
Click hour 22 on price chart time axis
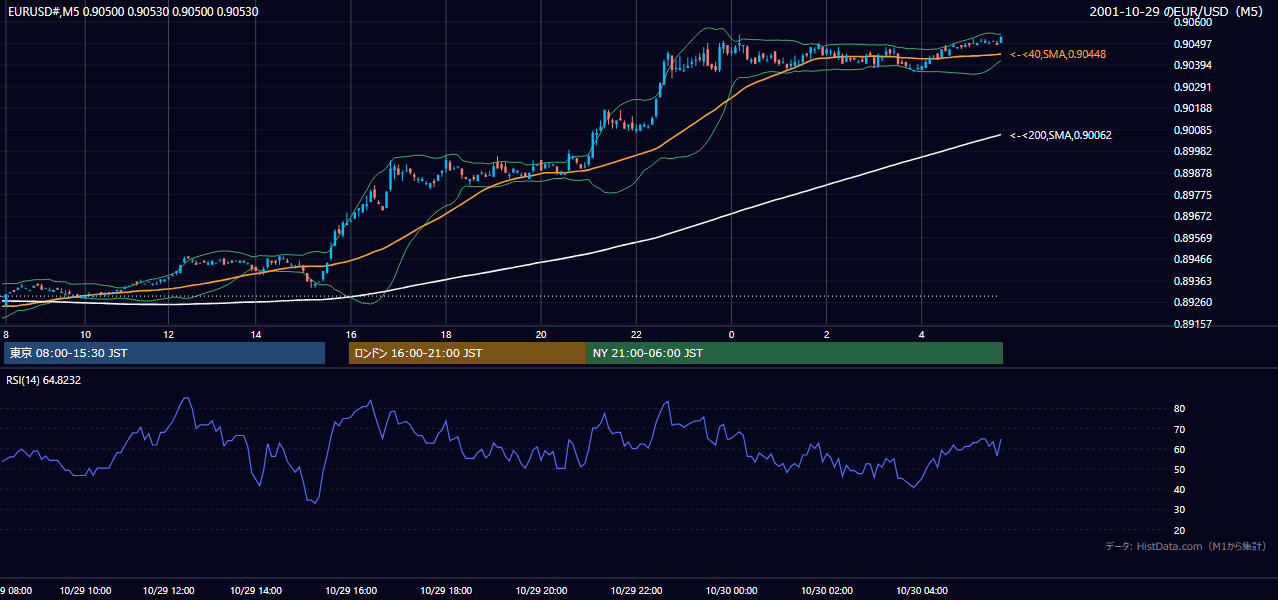(636, 334)
